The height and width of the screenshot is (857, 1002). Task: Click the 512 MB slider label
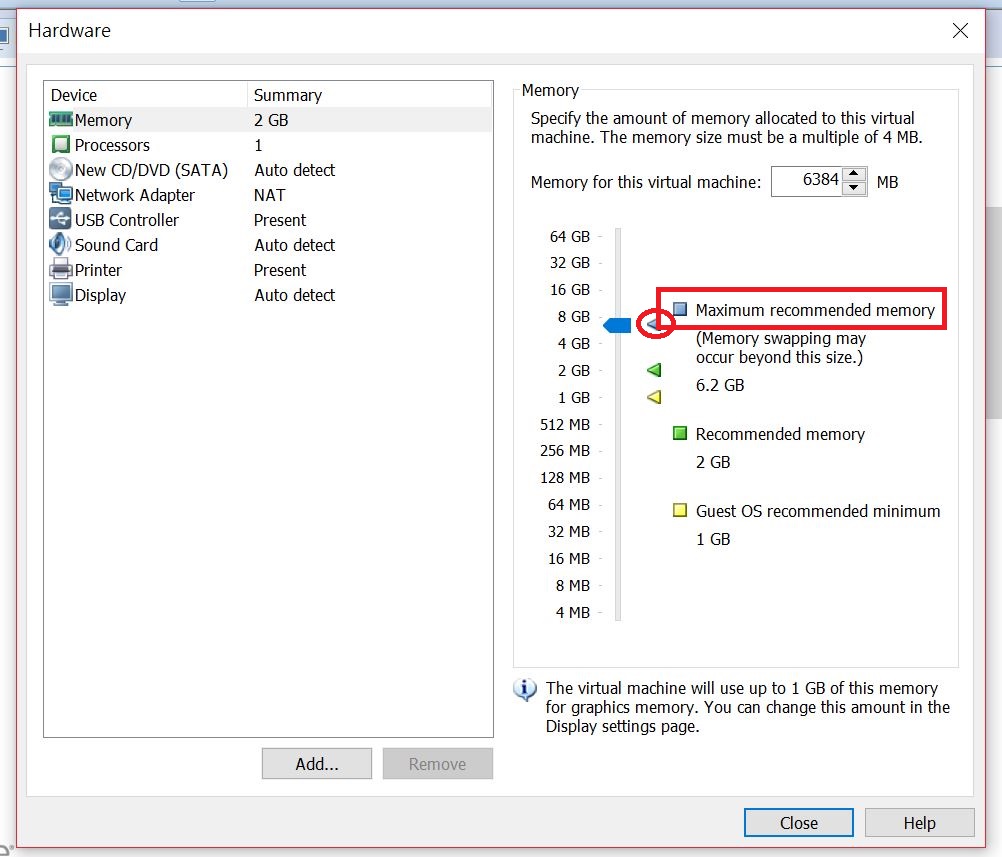565,424
